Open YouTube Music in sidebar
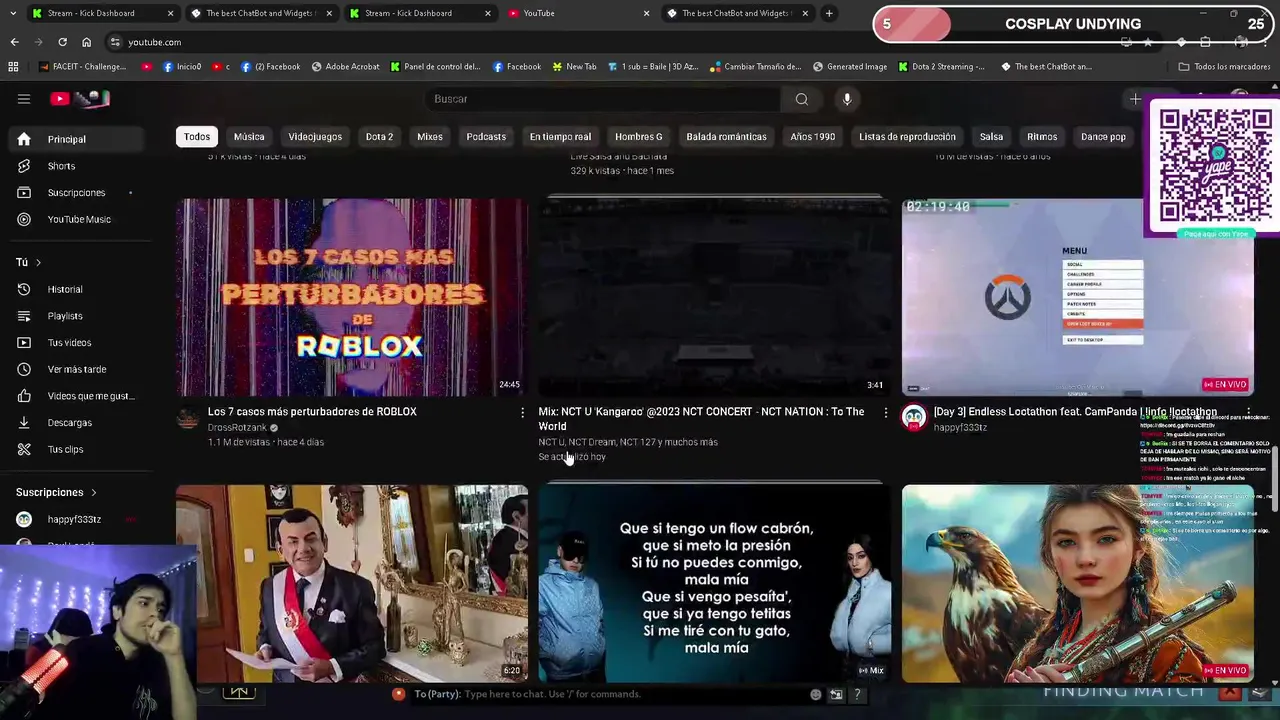The width and height of the screenshot is (1280, 720). tap(76, 219)
